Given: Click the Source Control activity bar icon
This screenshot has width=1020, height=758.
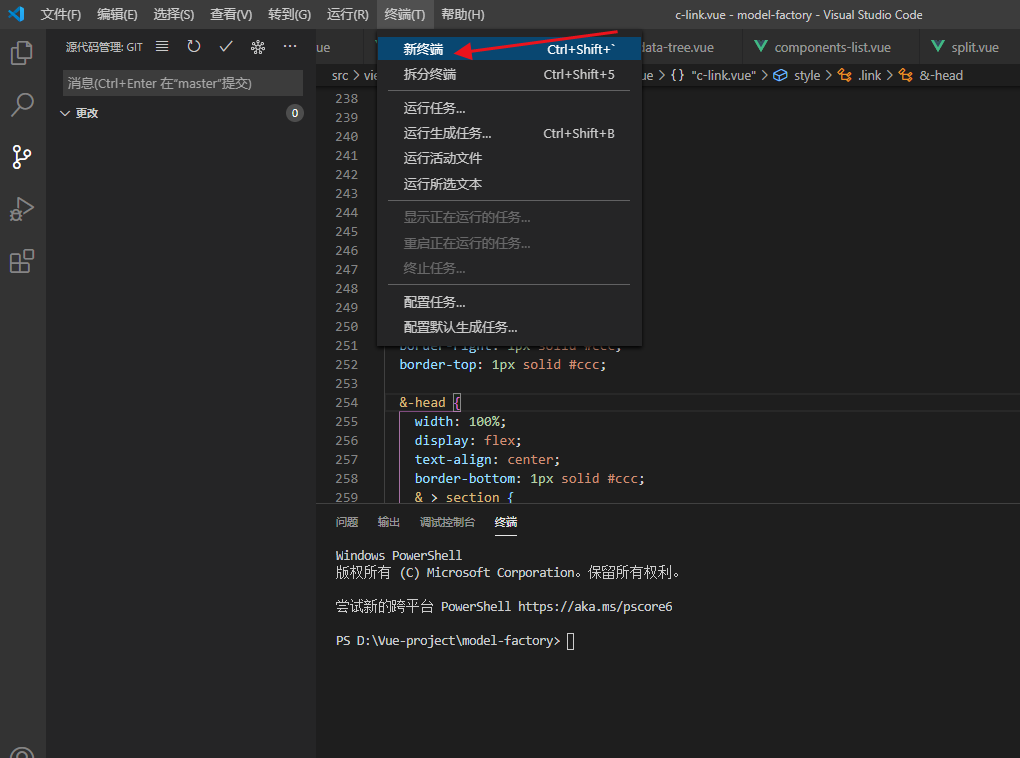Looking at the screenshot, I should click(21, 156).
